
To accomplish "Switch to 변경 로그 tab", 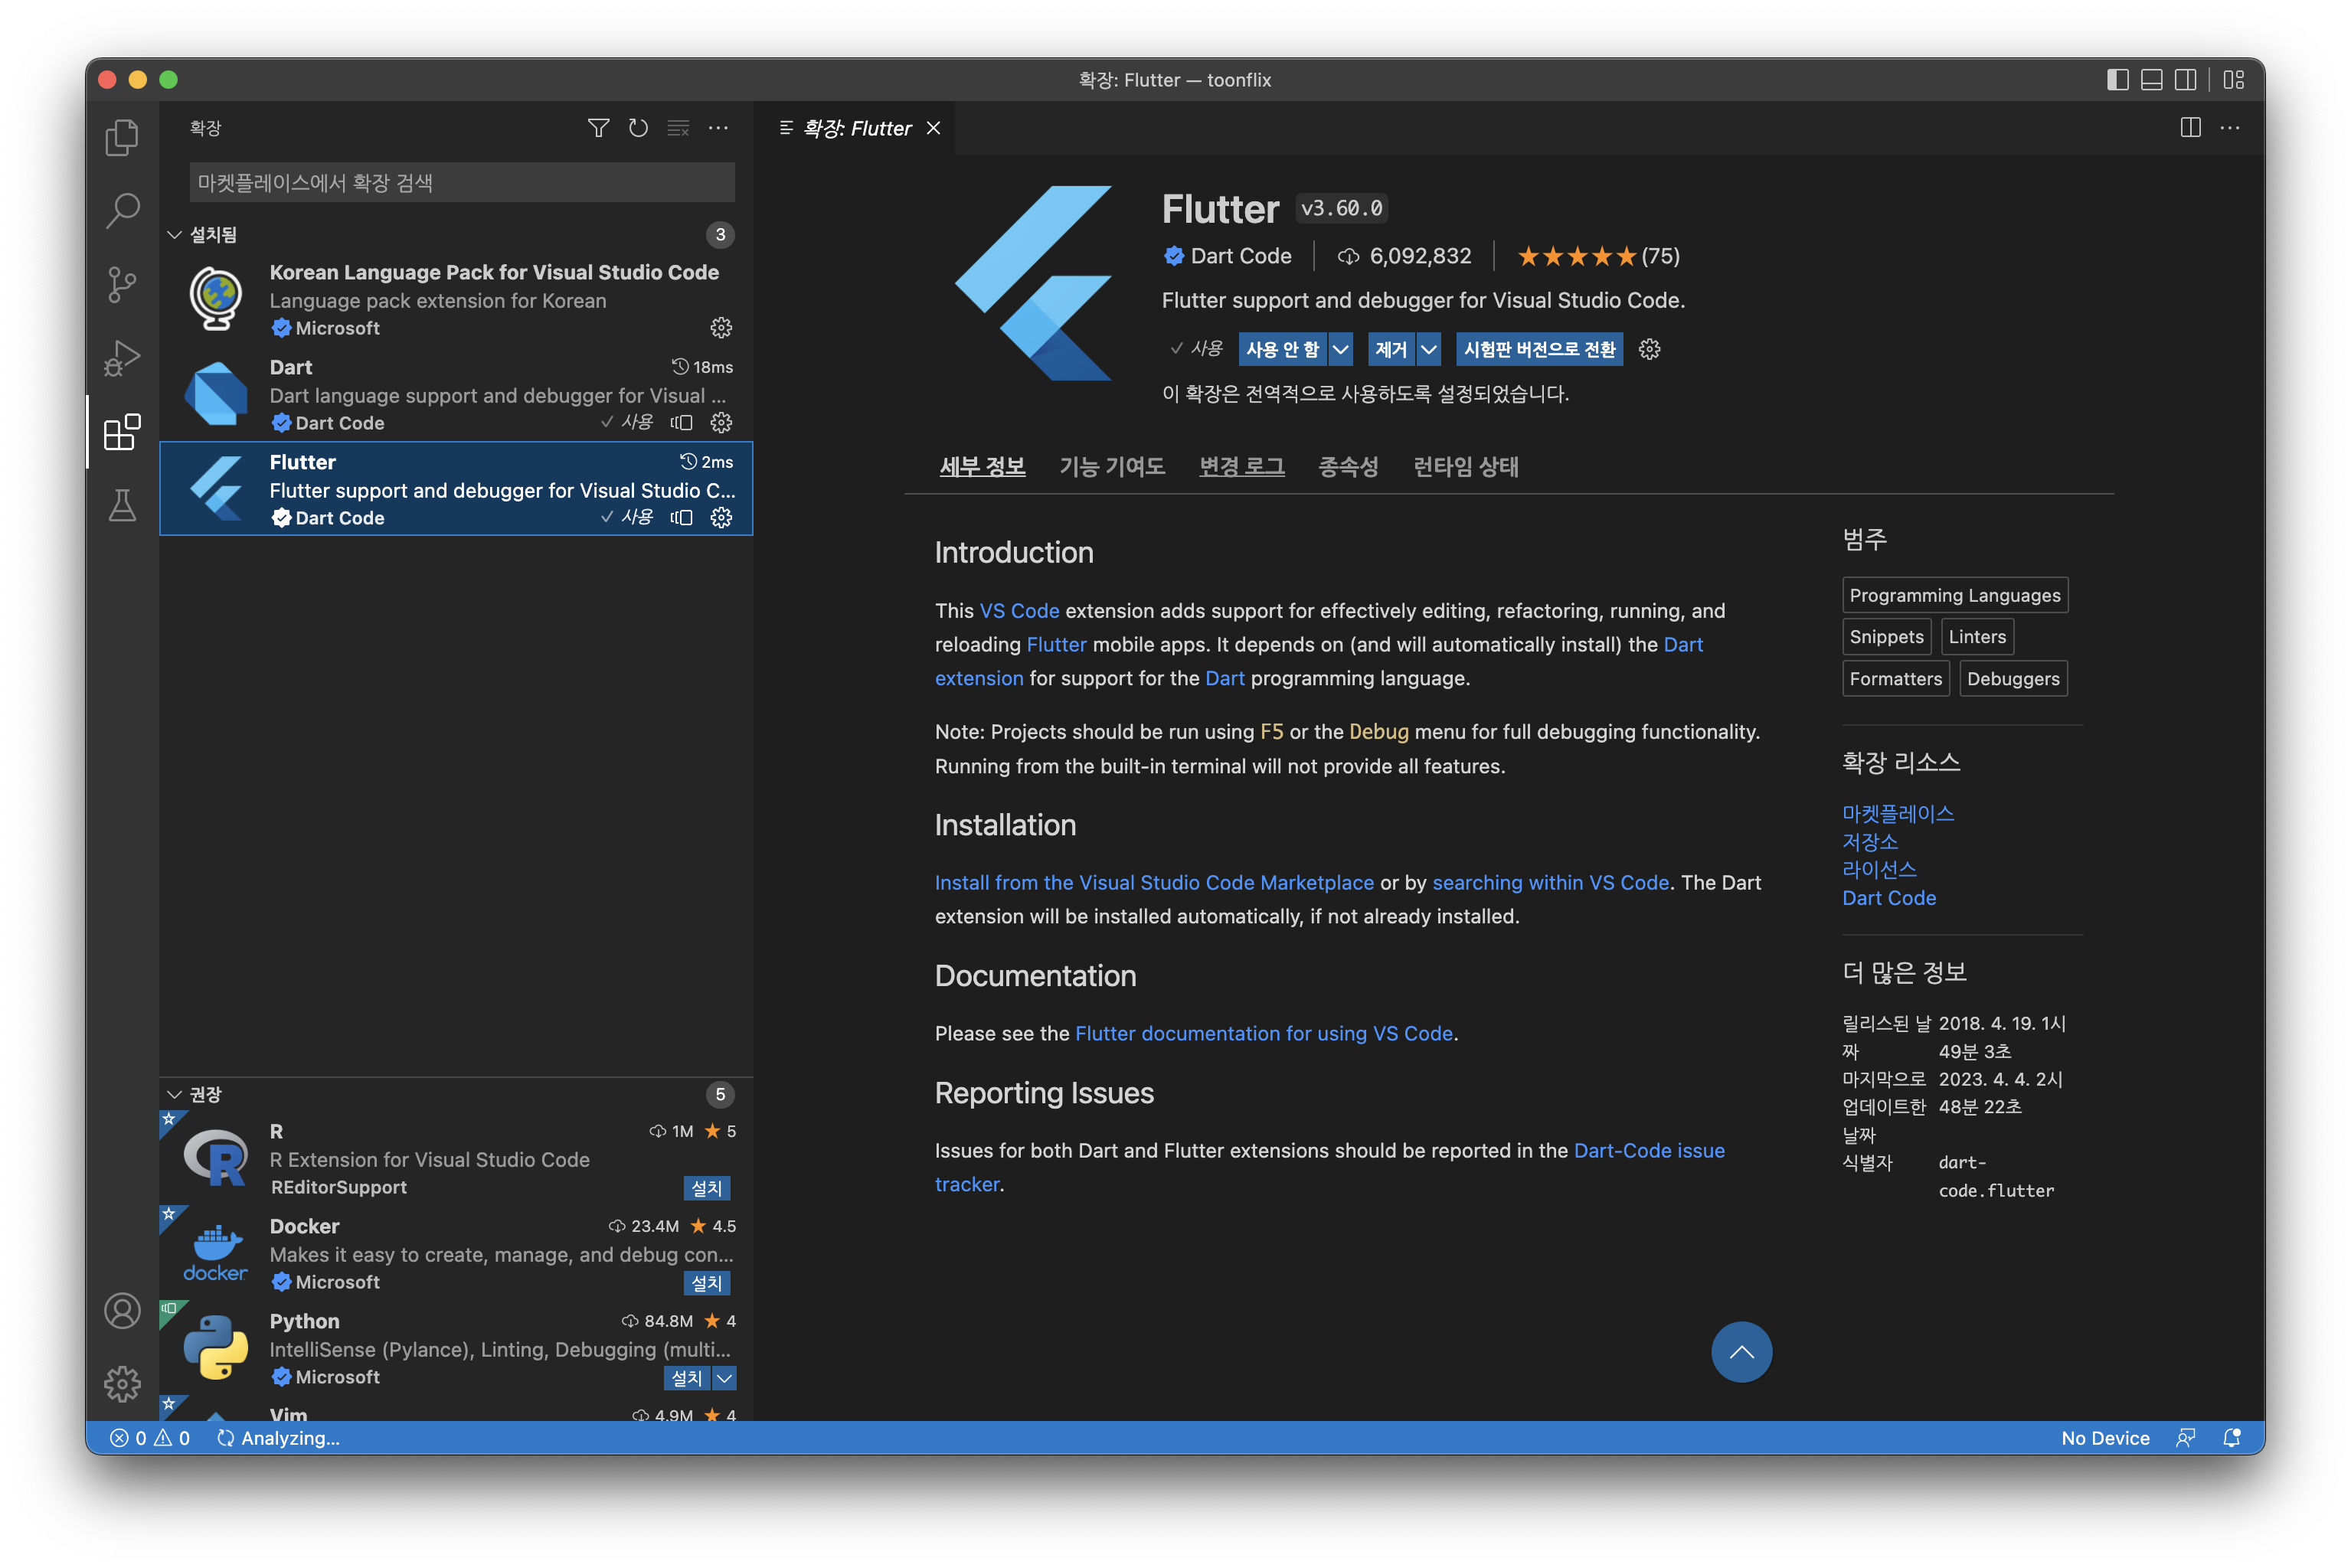I will click(1241, 467).
